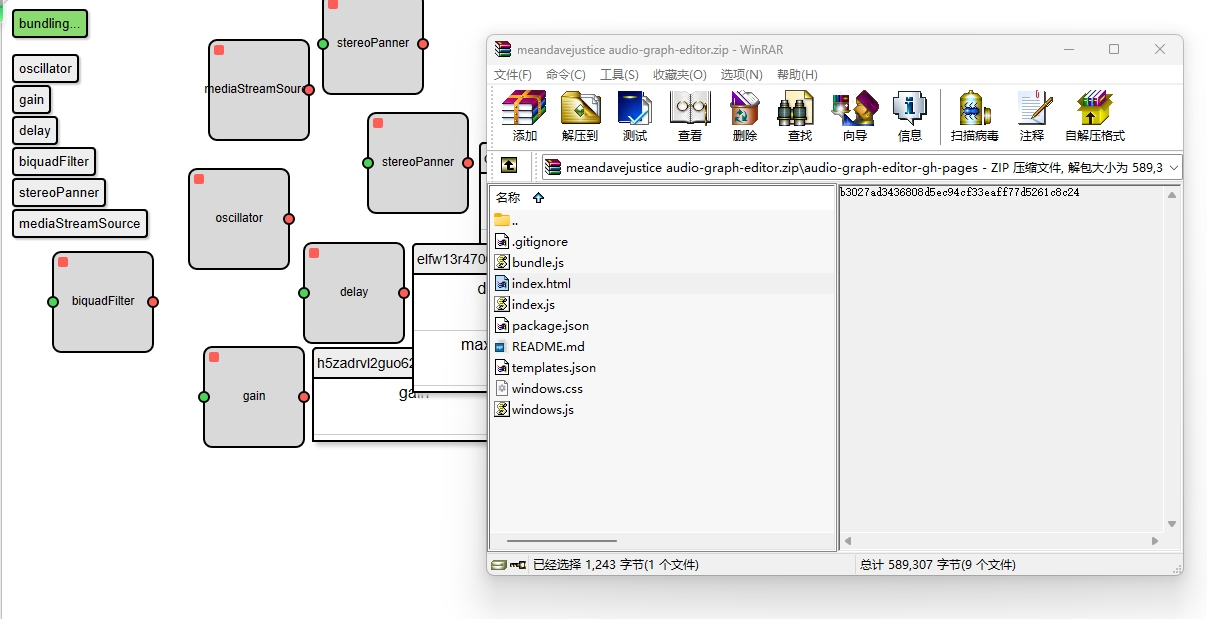Image resolution: width=1207 pixels, height=619 pixels.
Task: Select the bundle.js file icon
Action: coord(502,262)
